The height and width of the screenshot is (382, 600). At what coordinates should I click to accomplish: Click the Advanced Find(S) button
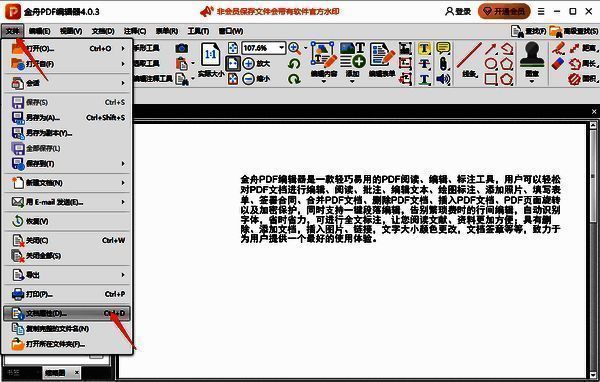click(x=574, y=31)
